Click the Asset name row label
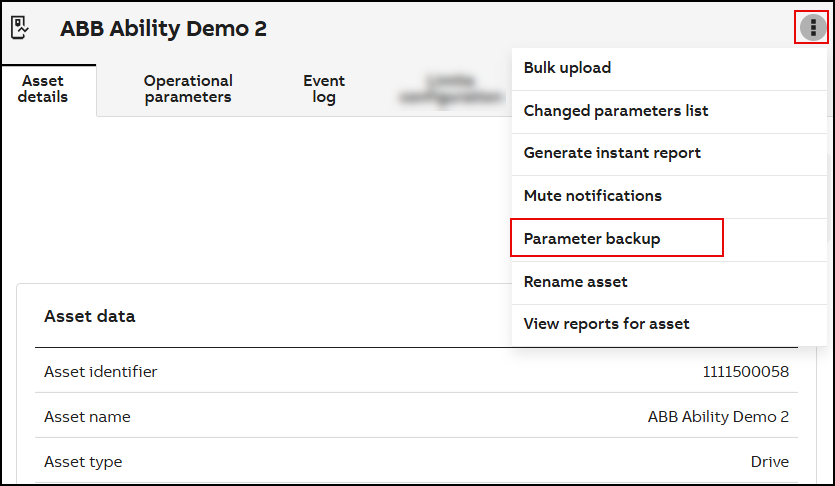 [x=87, y=417]
